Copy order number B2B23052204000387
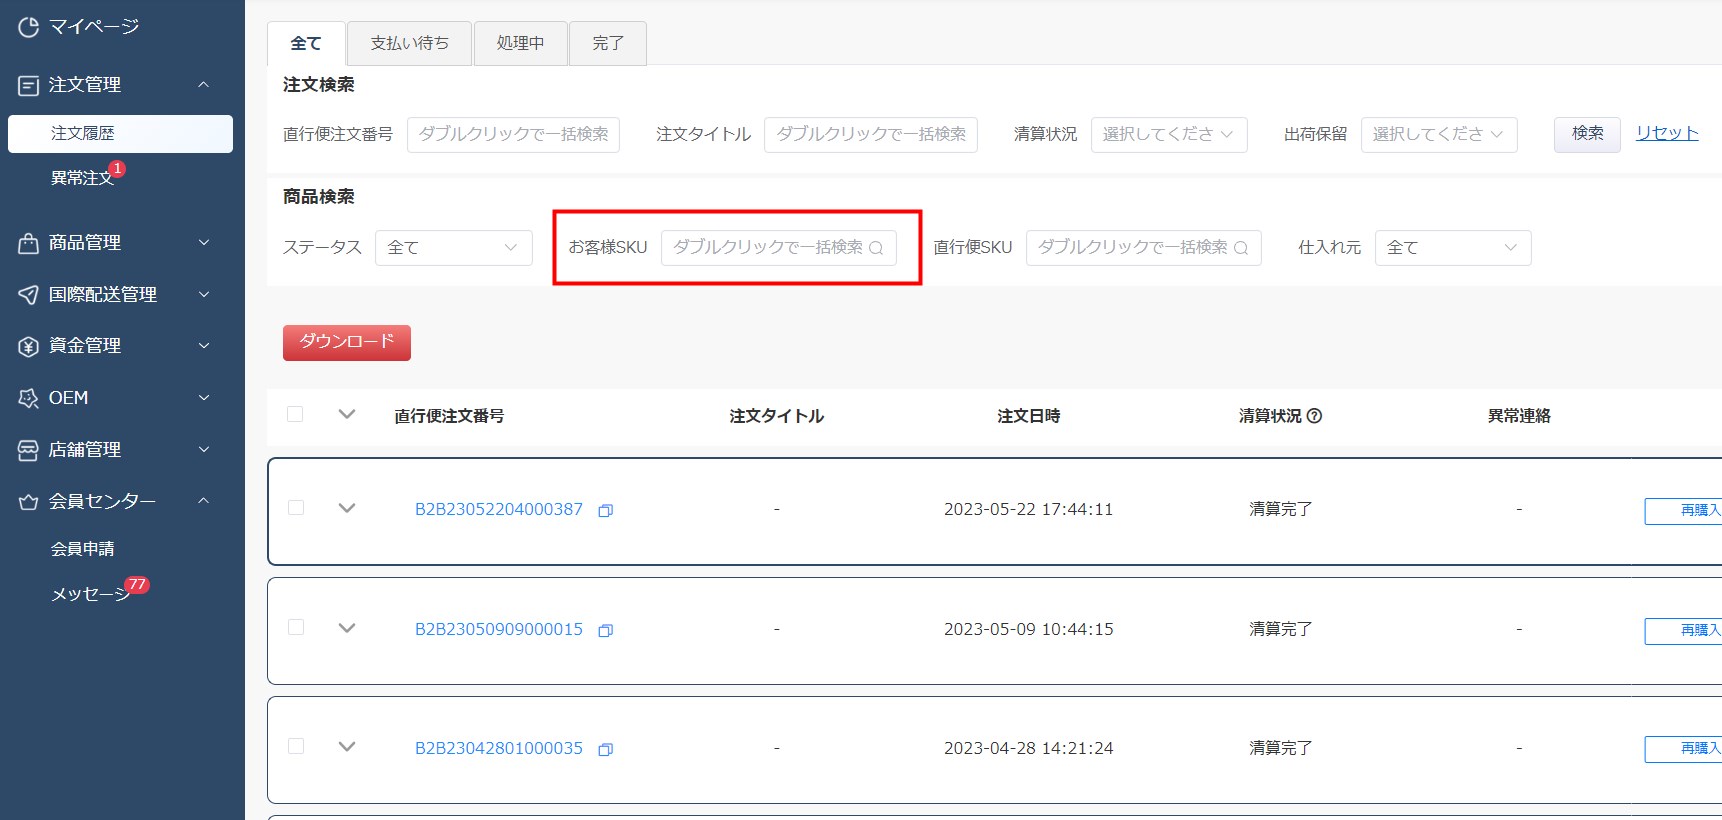Screen dimensions: 1722x820 (x=605, y=511)
